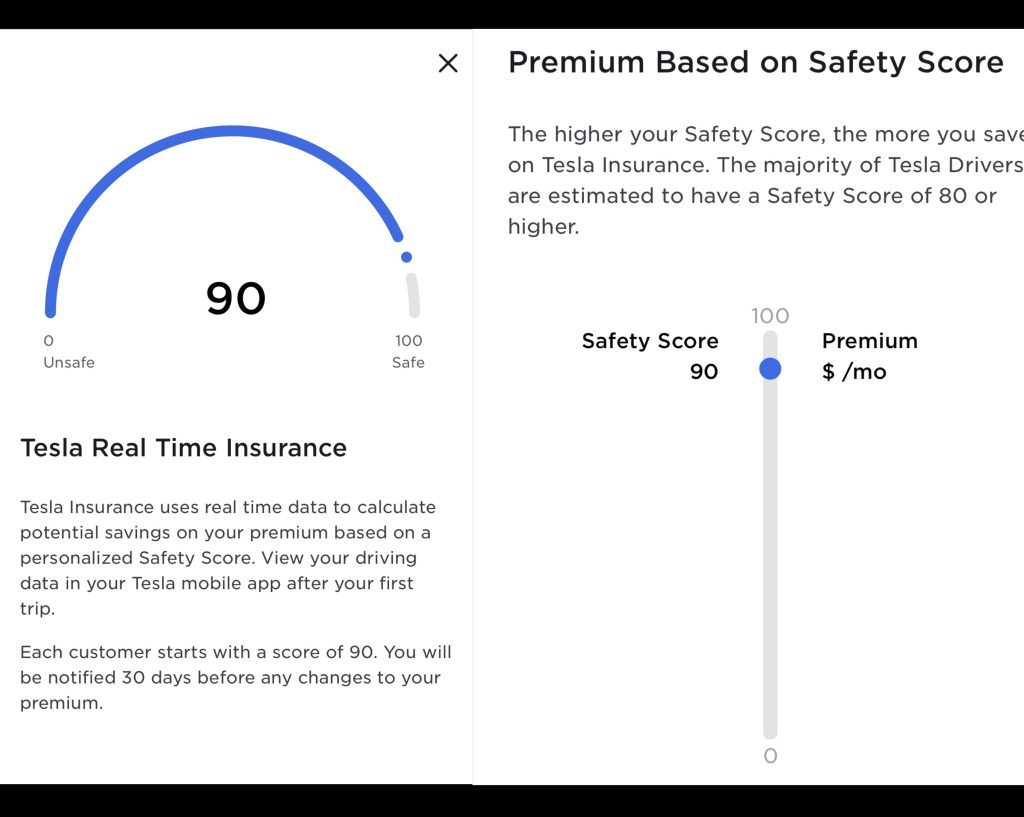Click the 100 label above the slider
Viewport: 1024px width, 817px height.
coord(770,315)
